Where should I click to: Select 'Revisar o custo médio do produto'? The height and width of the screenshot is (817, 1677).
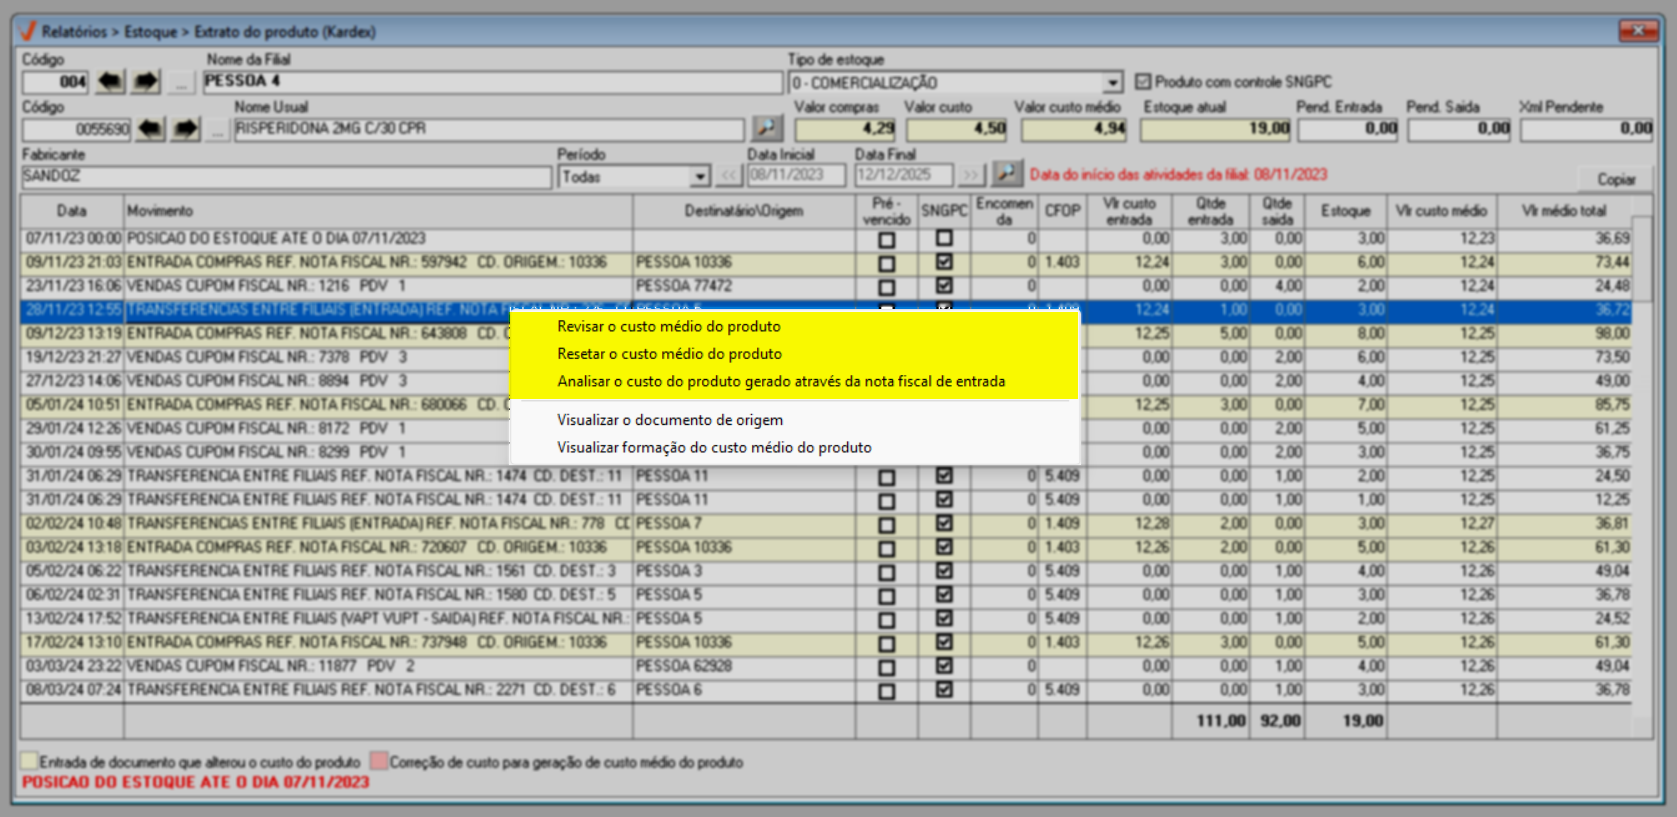(669, 327)
